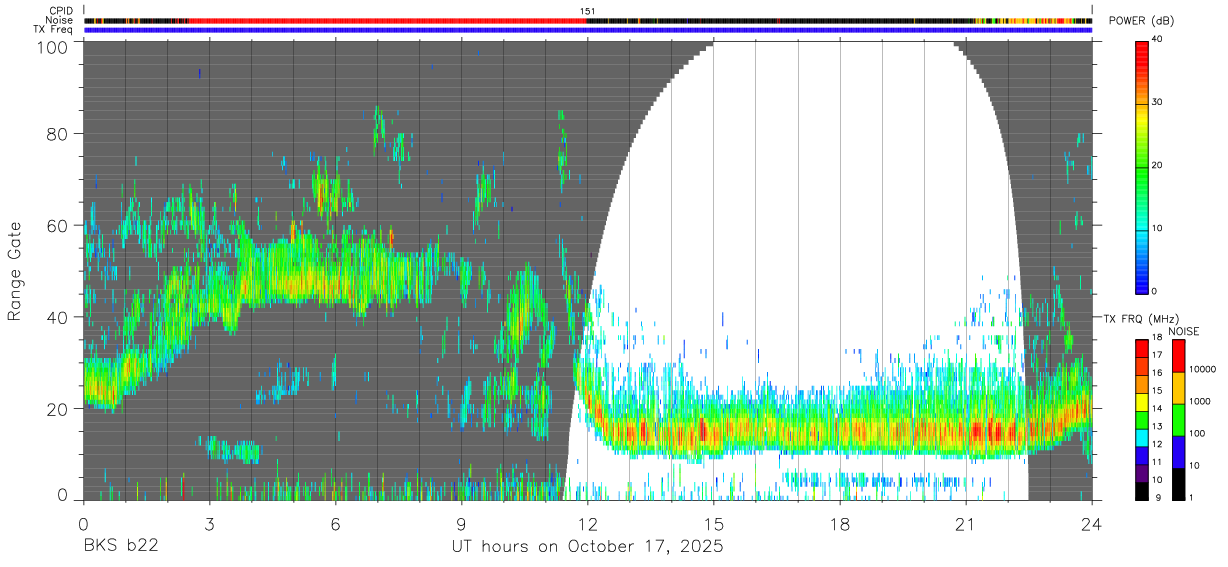
Task: Click the blue TX Freq strip above the plot
Action: pyautogui.click(x=587, y=30)
